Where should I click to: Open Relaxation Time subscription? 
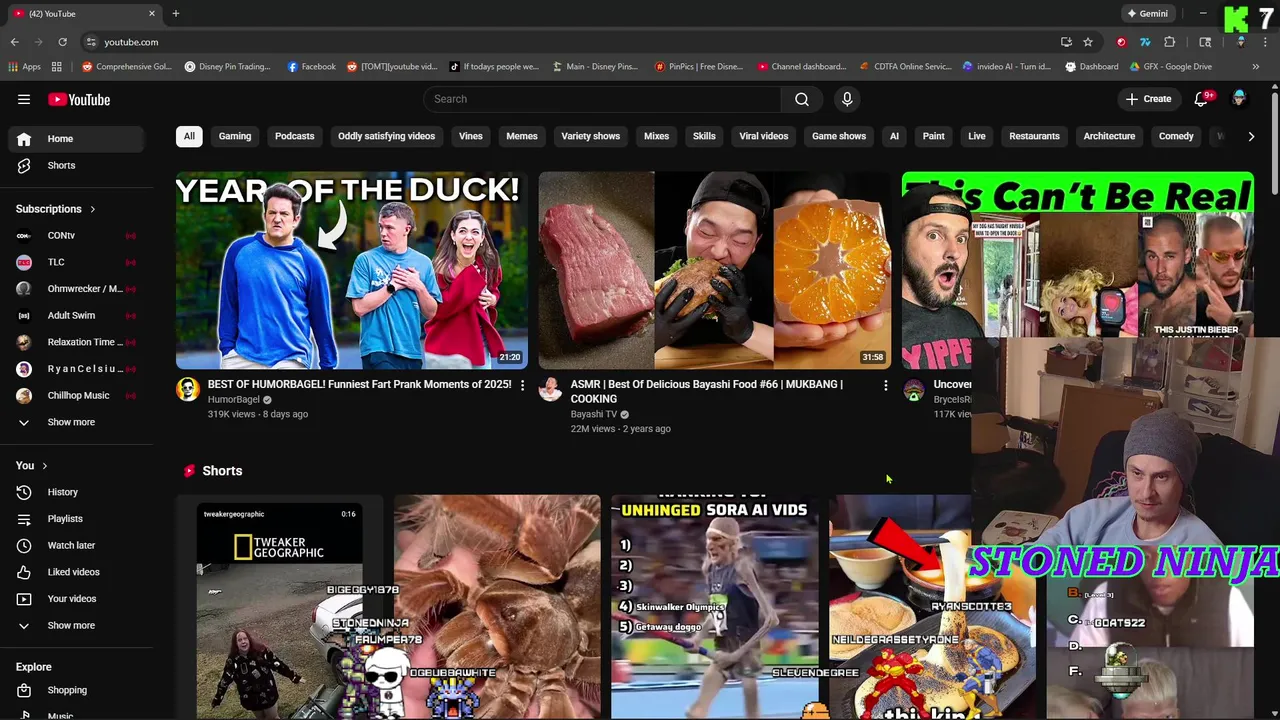[x=76, y=342]
